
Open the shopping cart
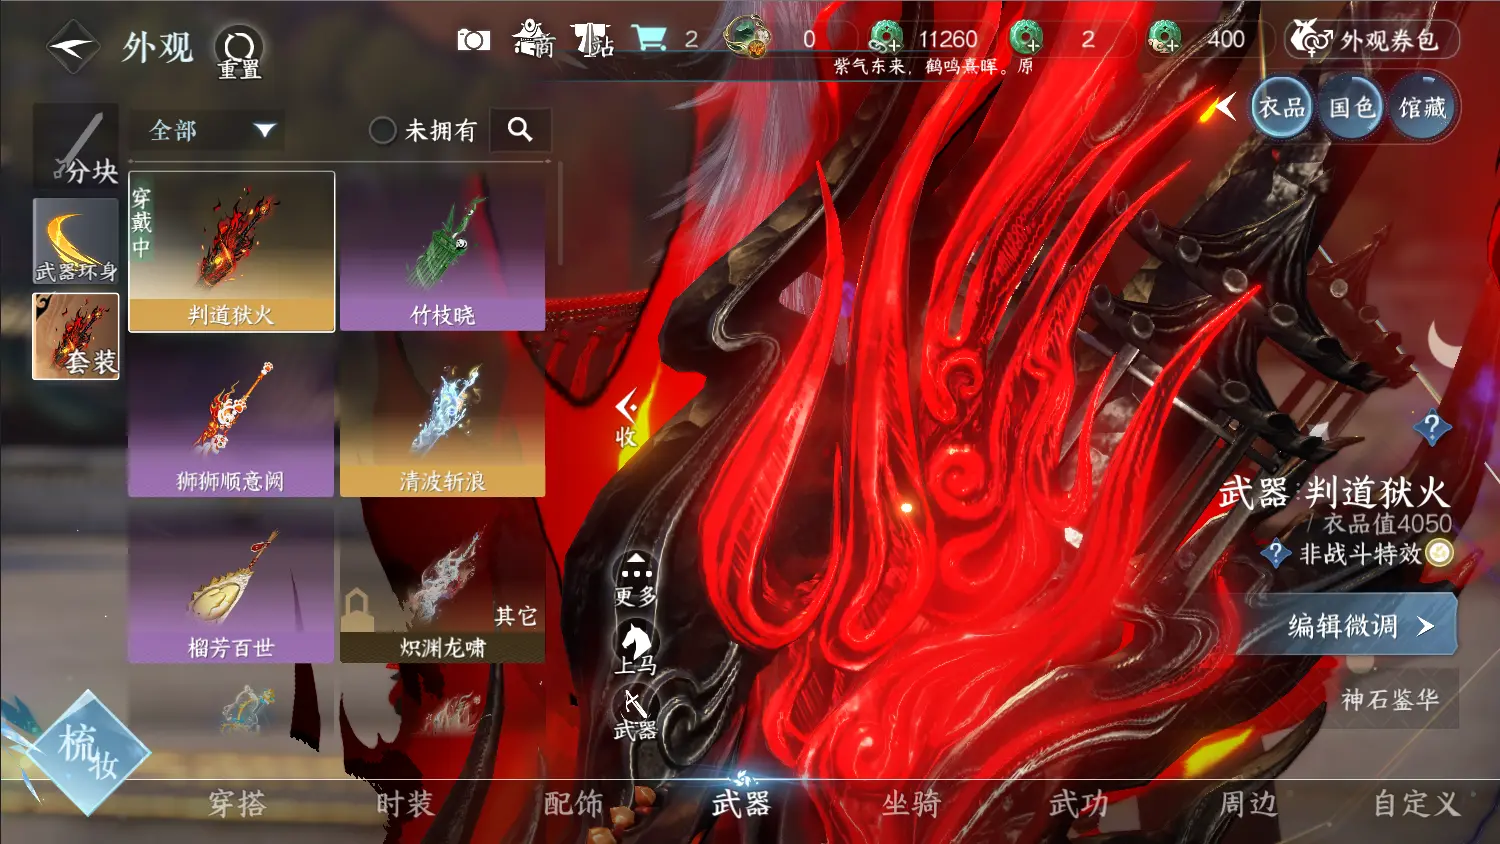tap(649, 39)
